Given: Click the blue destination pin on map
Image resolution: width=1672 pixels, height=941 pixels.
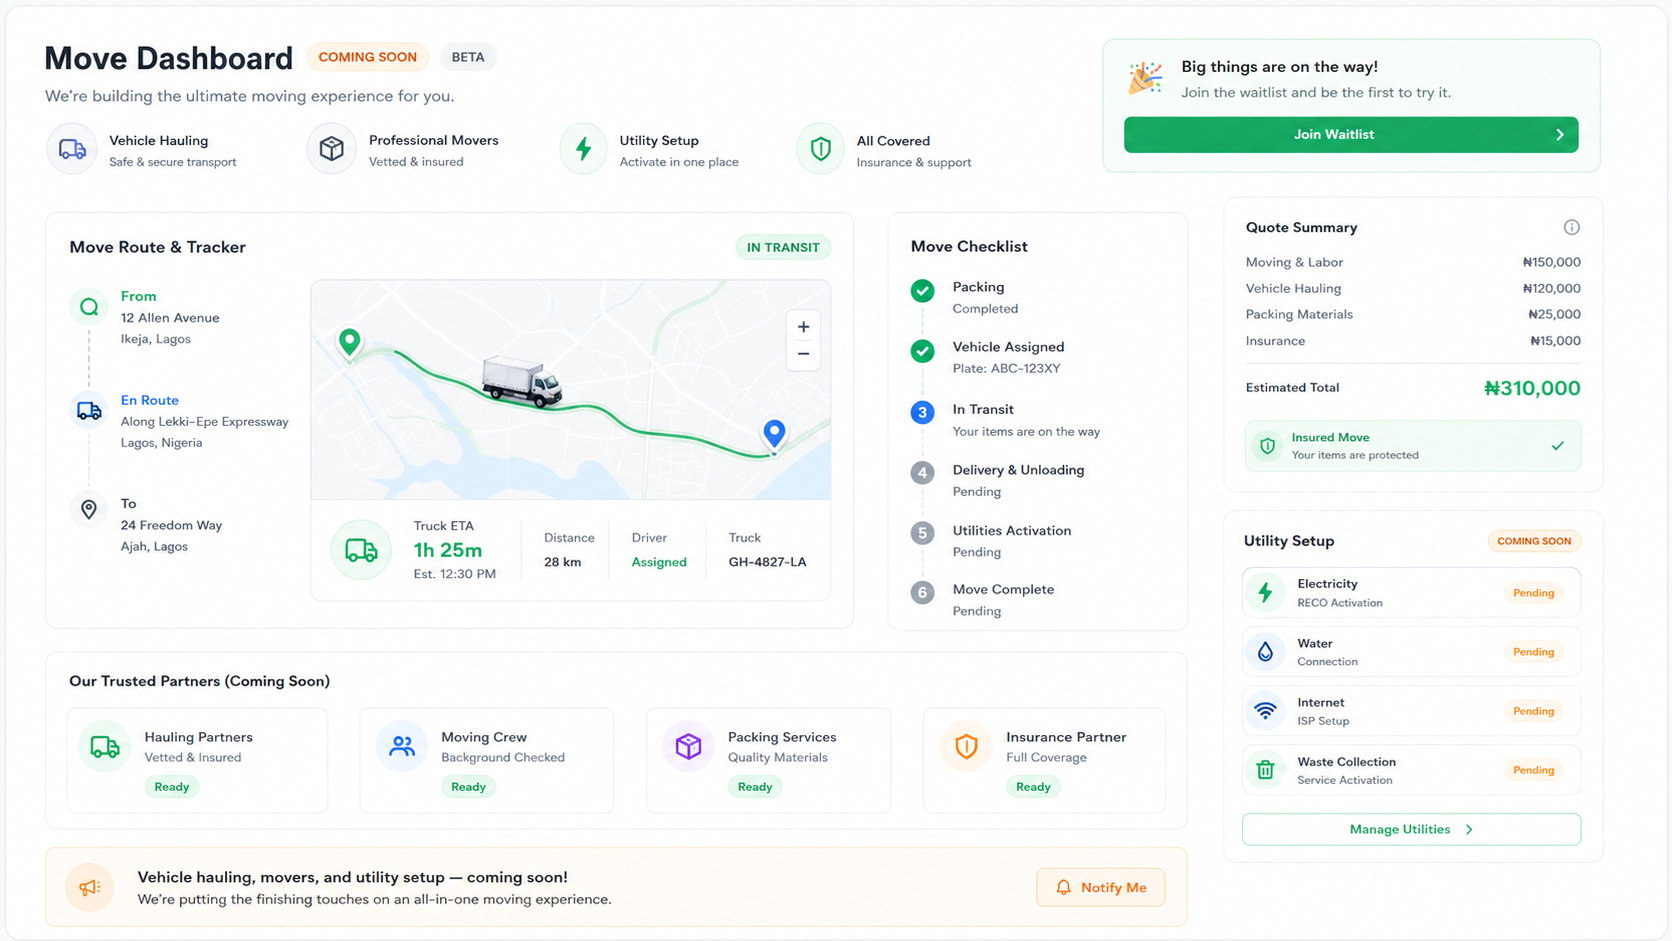Looking at the screenshot, I should 774,433.
